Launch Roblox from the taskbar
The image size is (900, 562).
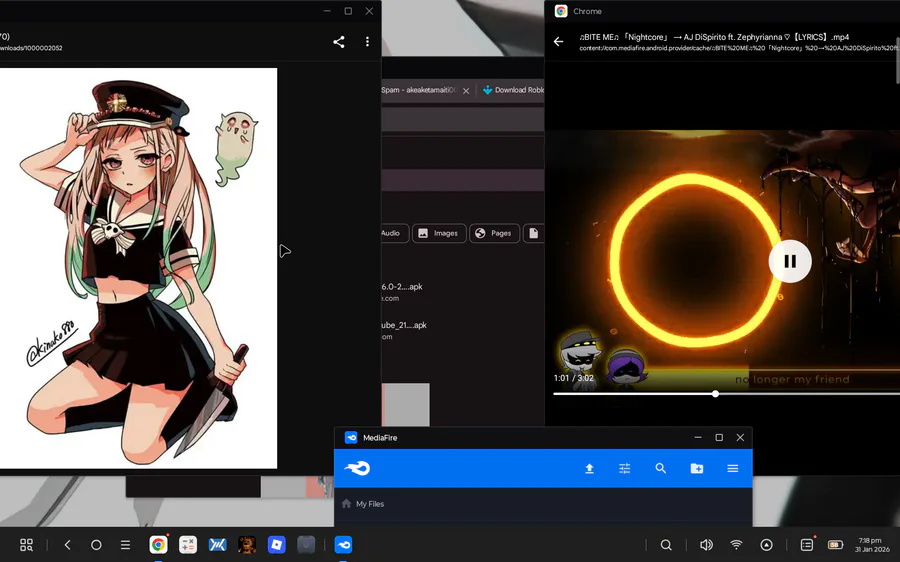[277, 545]
